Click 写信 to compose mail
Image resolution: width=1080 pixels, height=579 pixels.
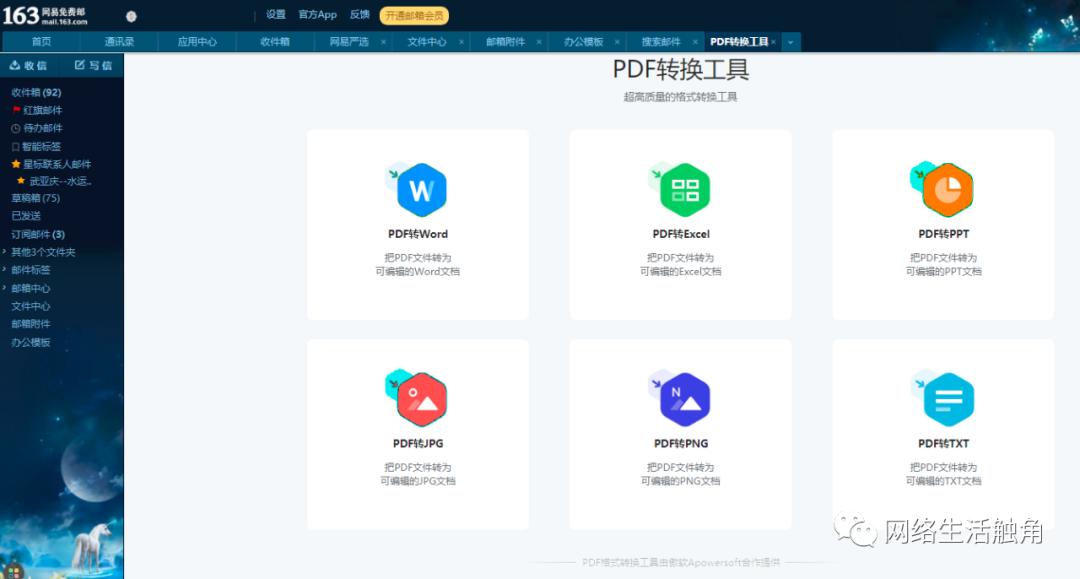[x=93, y=65]
